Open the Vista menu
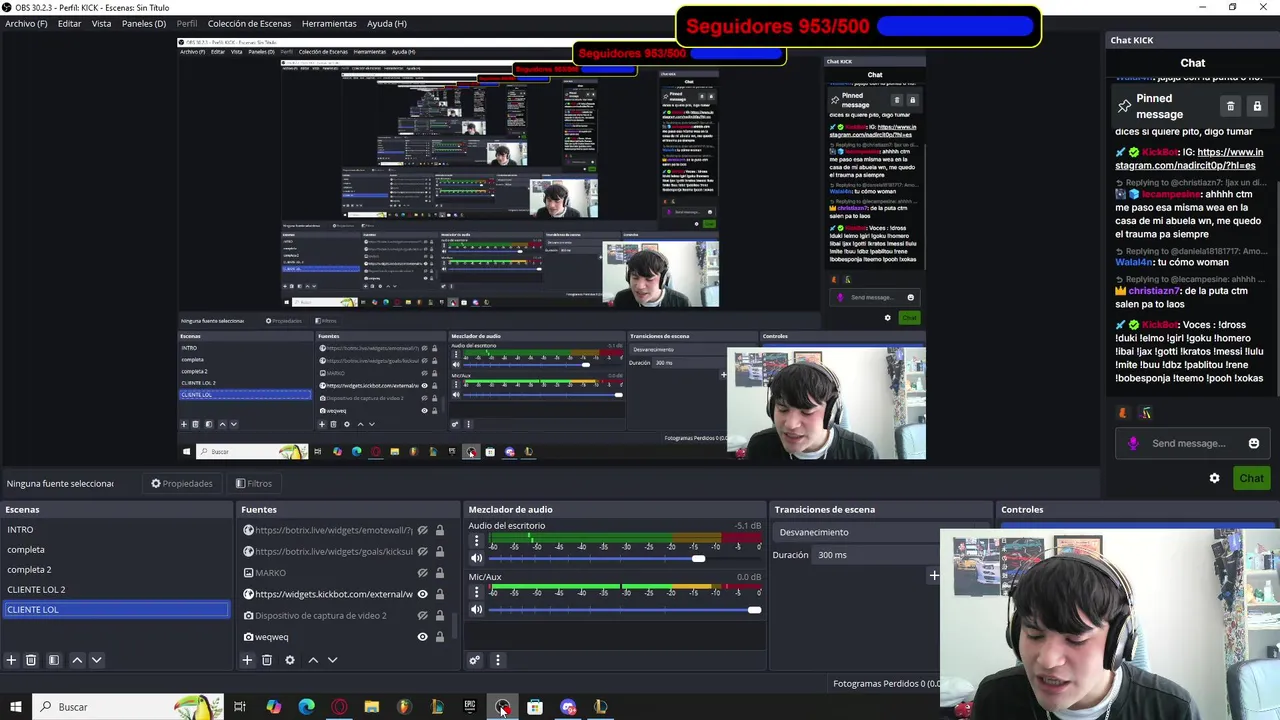This screenshot has height=720, width=1280. 101,23
